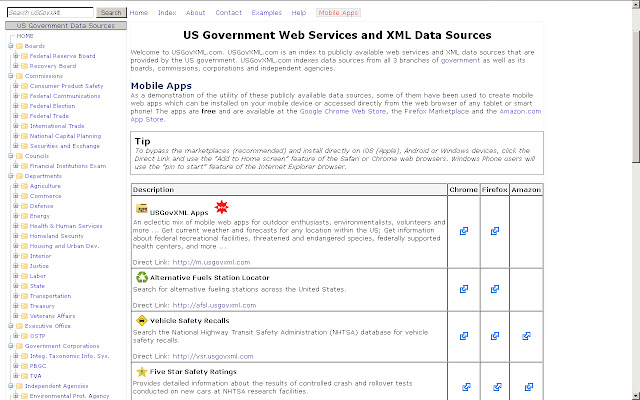The width and height of the screenshot is (640, 400).
Task: Select the HOME tree item
Action: 25,36
